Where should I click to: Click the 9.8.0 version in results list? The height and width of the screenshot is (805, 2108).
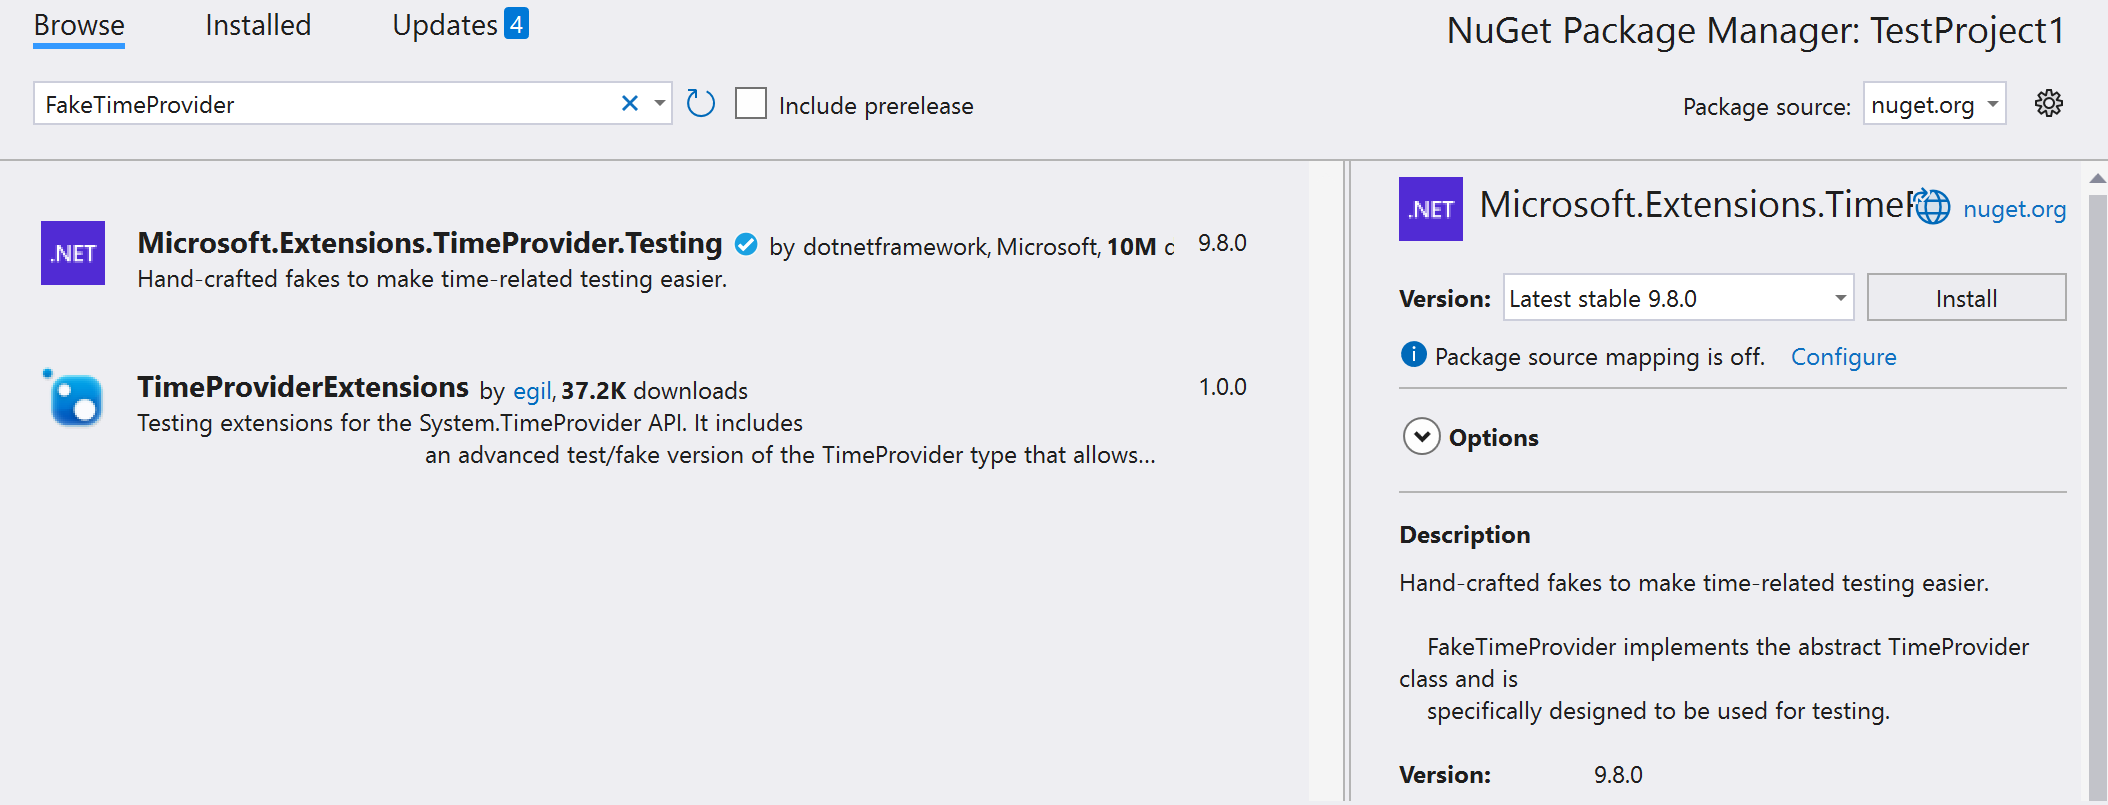[1222, 243]
